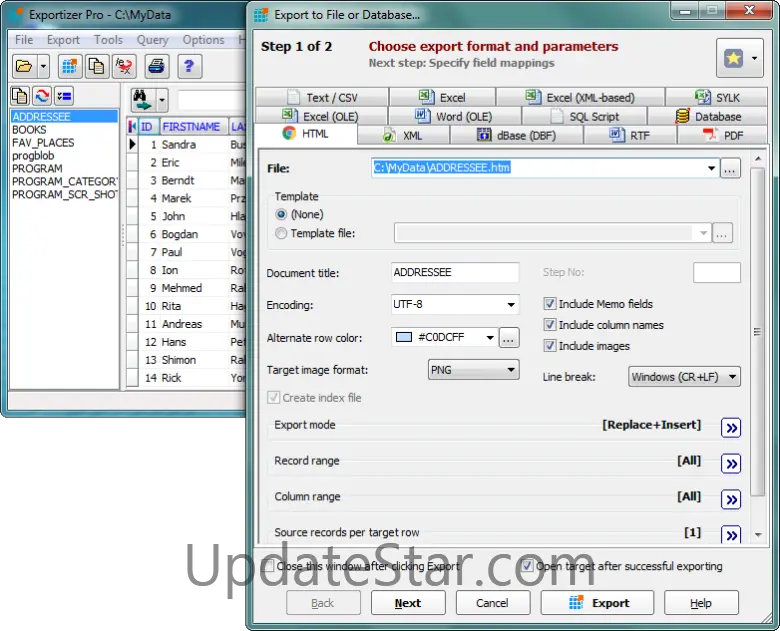Screen dimensions: 780x631
Task: Click the Next button
Action: coord(408,603)
